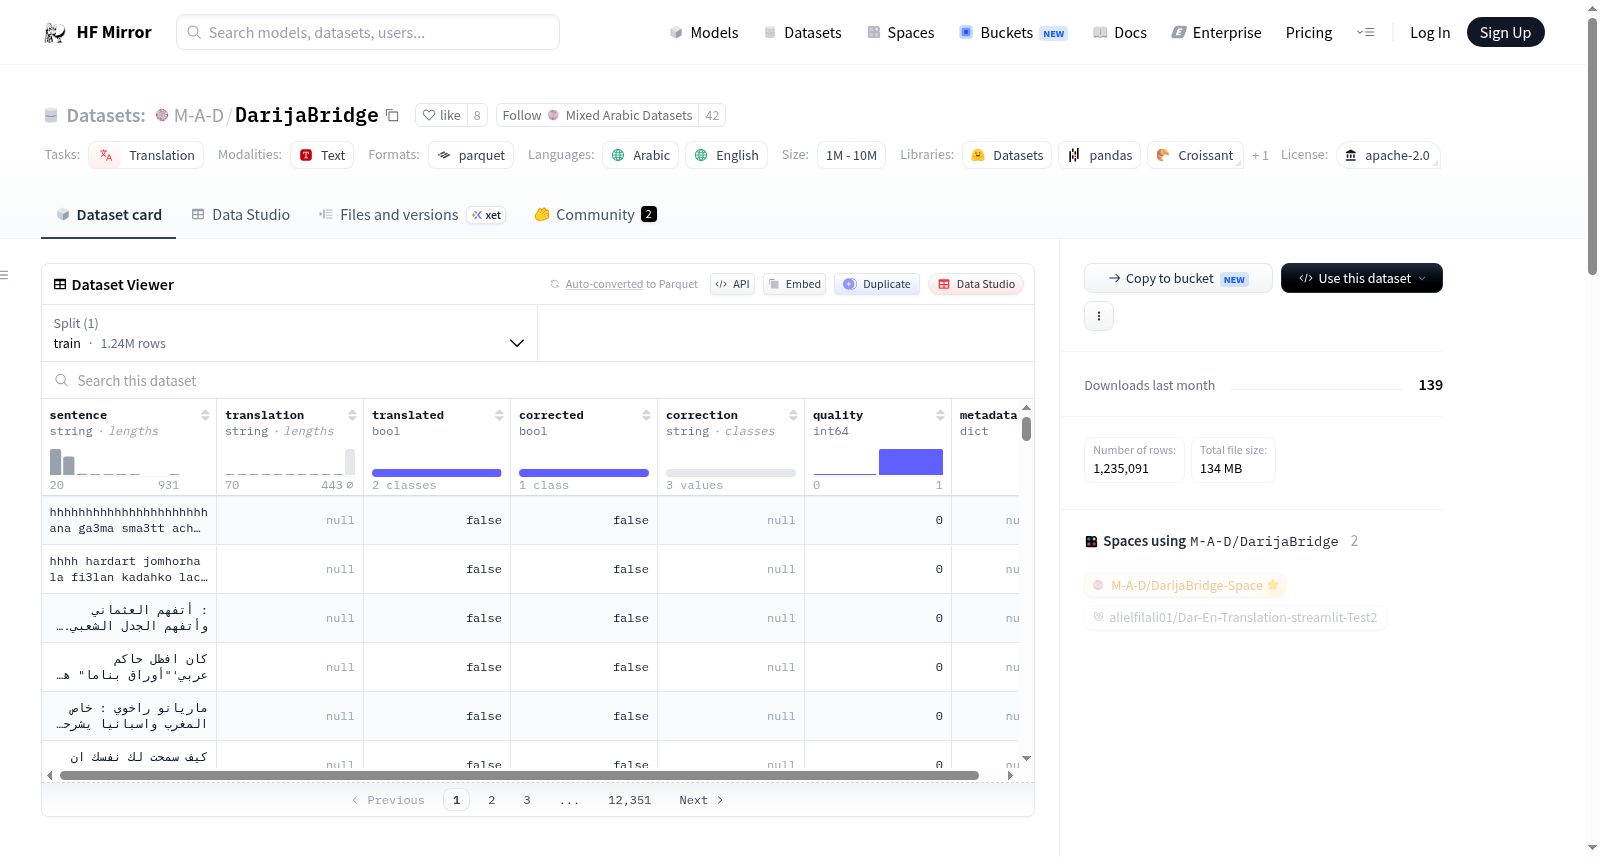
Task: Open the expanded navigation menu icon
Action: pos(1366,33)
